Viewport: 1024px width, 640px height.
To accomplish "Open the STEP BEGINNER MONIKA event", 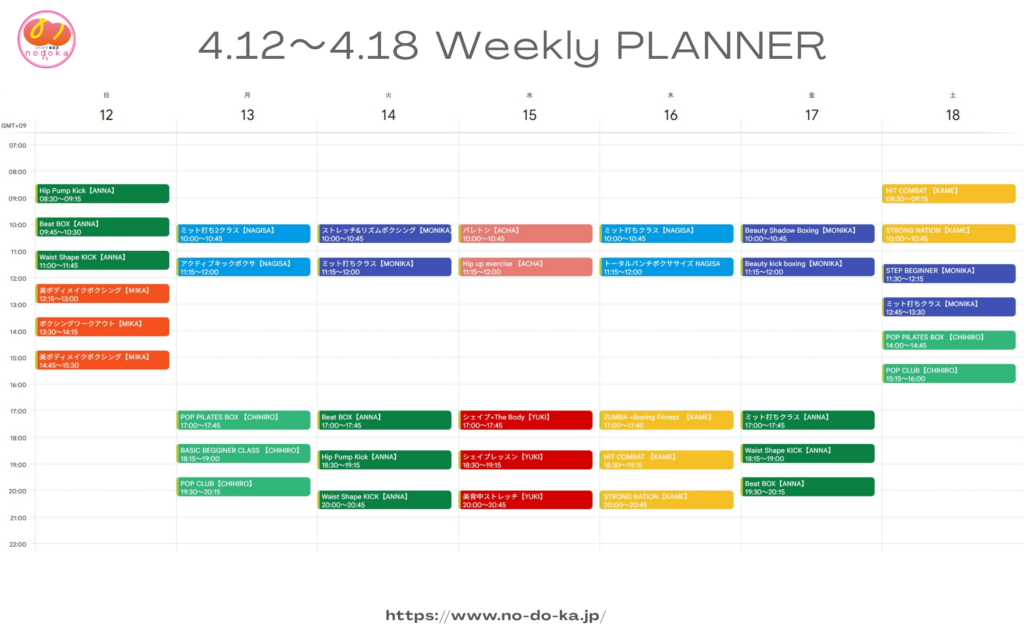I will (949, 273).
